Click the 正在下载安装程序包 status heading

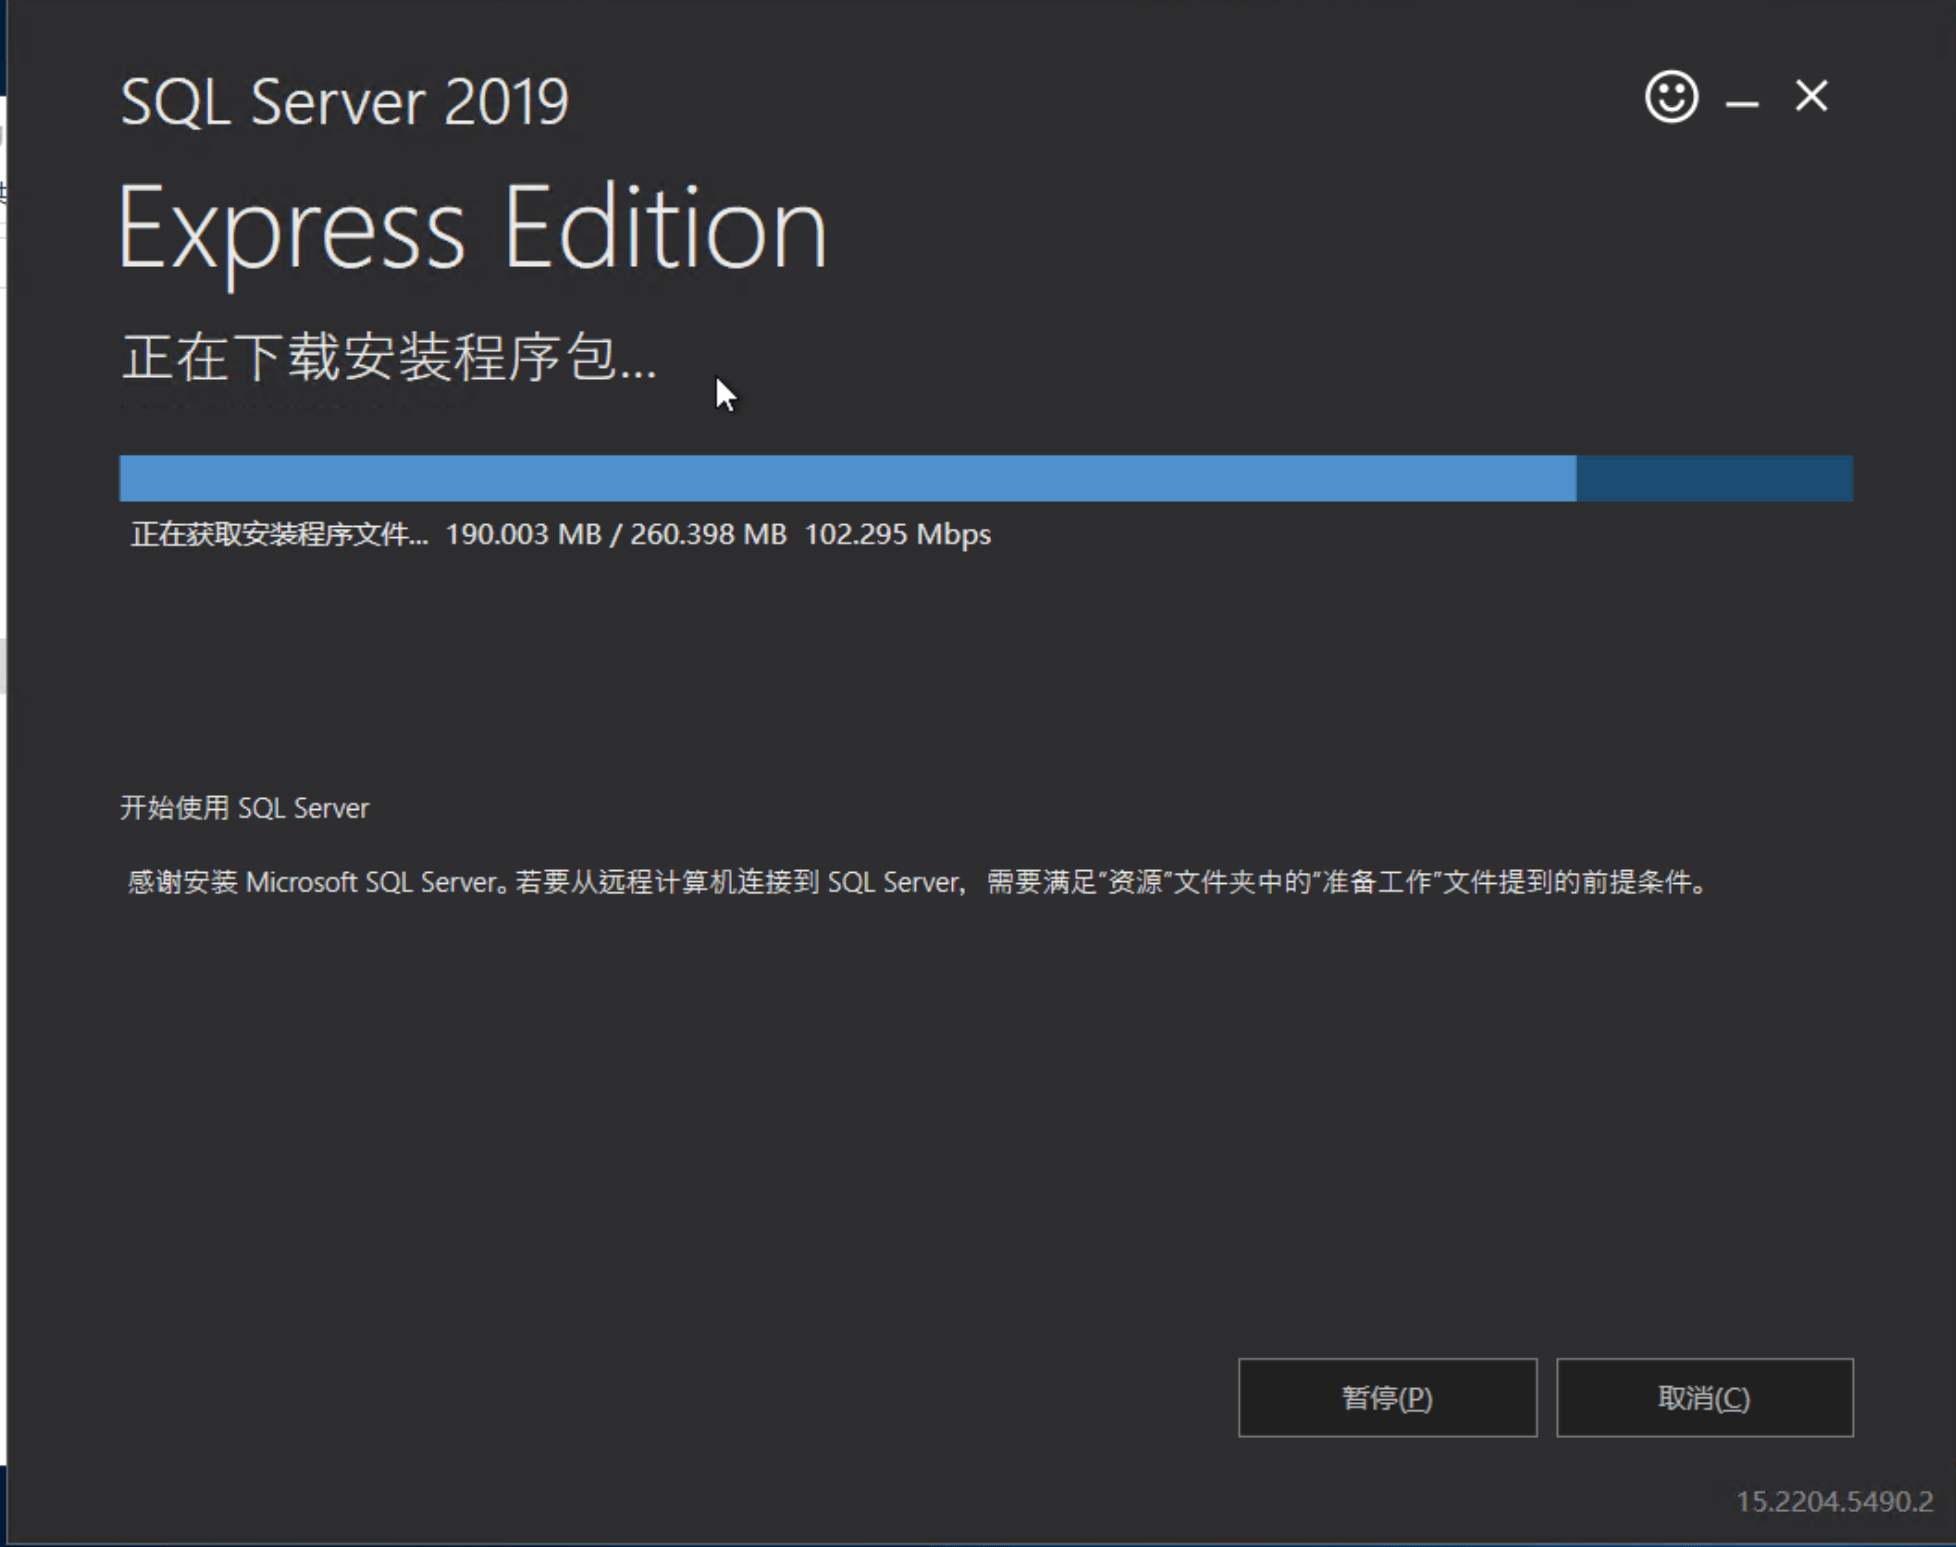click(388, 358)
